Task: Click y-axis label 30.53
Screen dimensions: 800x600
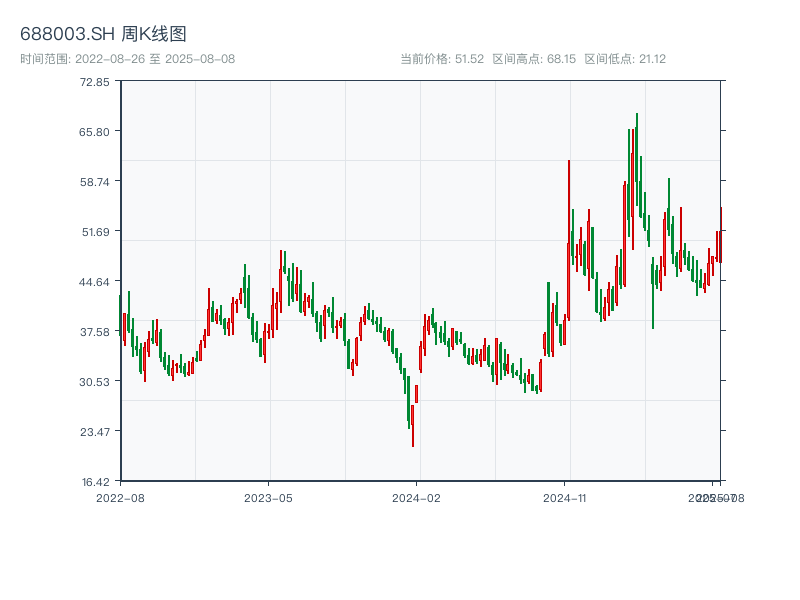Action: tap(94, 382)
